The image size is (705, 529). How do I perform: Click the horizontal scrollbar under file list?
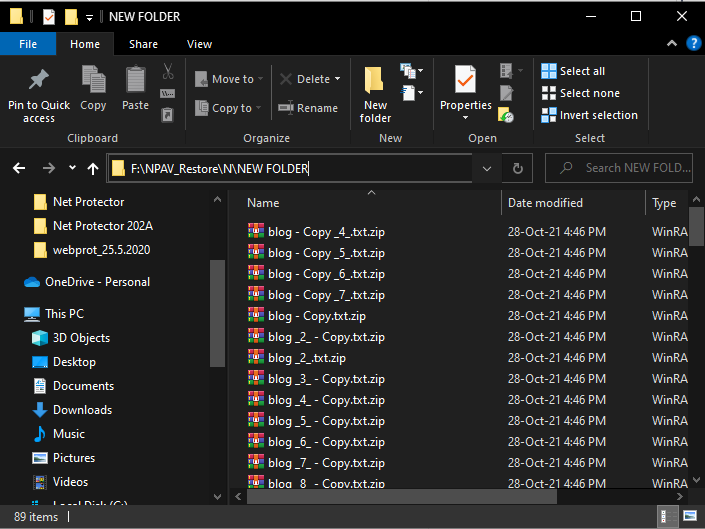pyautogui.click(x=400, y=496)
